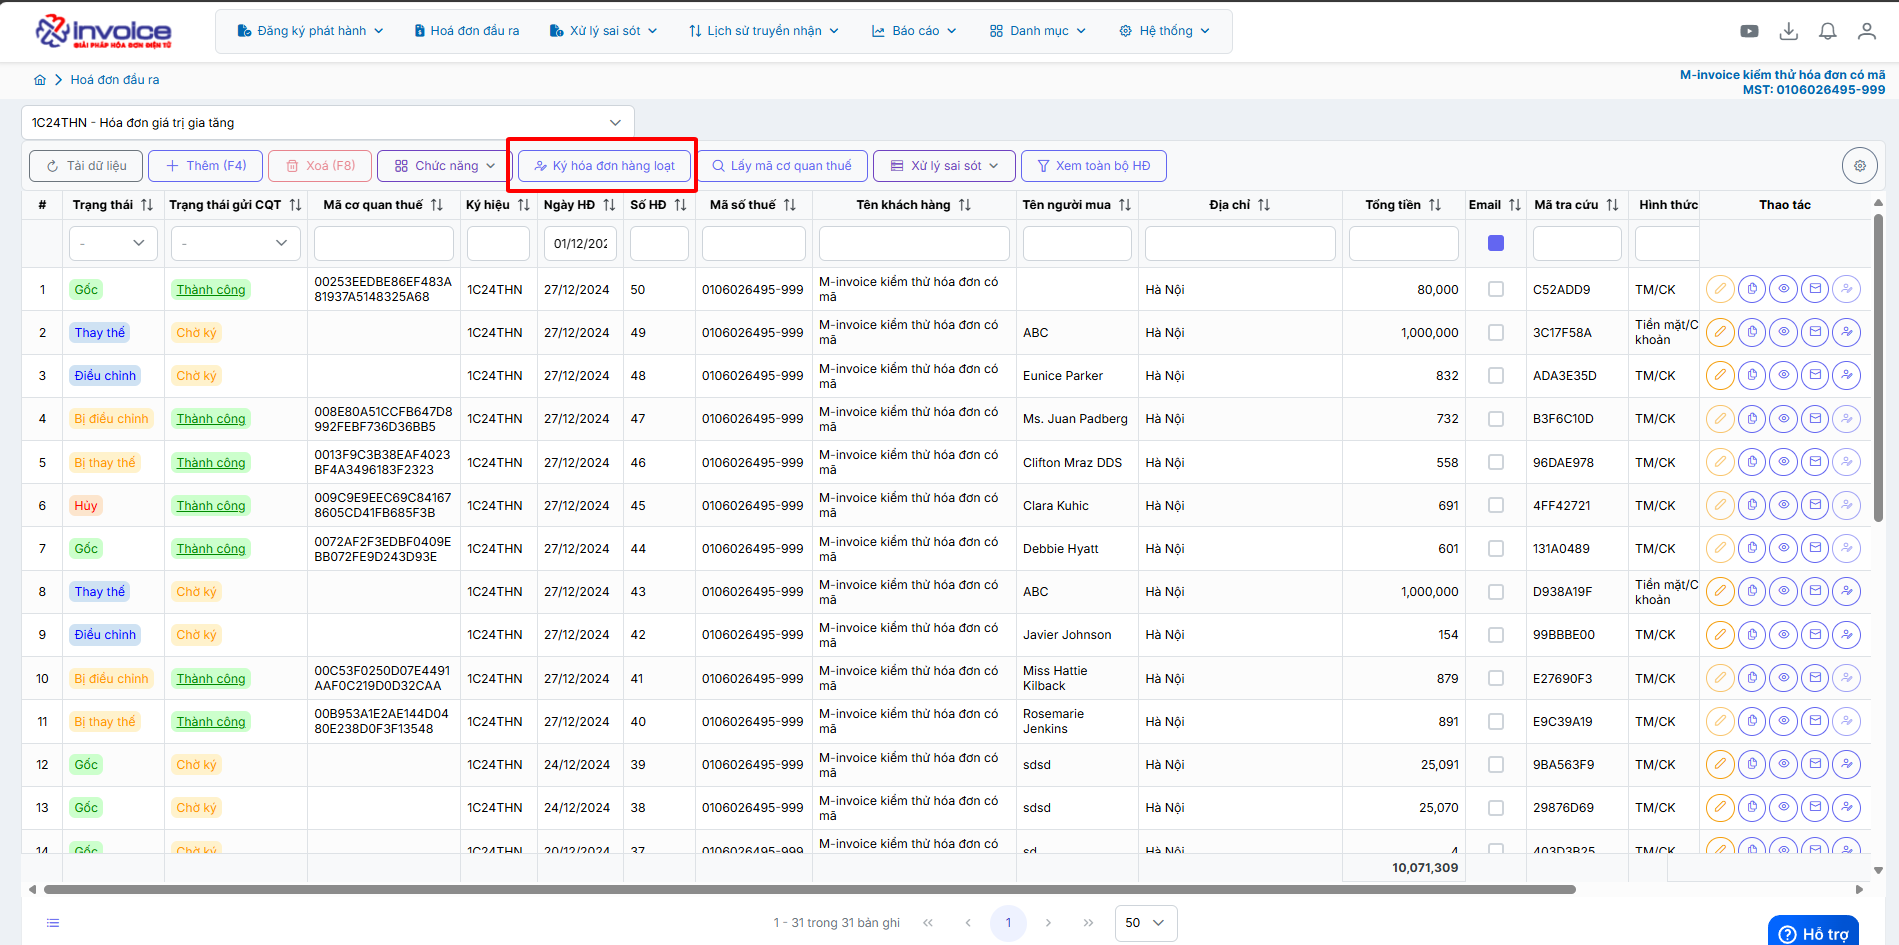Image resolution: width=1899 pixels, height=945 pixels.
Task: Sign invoice number 39 with signature icon
Action: 1847,764
